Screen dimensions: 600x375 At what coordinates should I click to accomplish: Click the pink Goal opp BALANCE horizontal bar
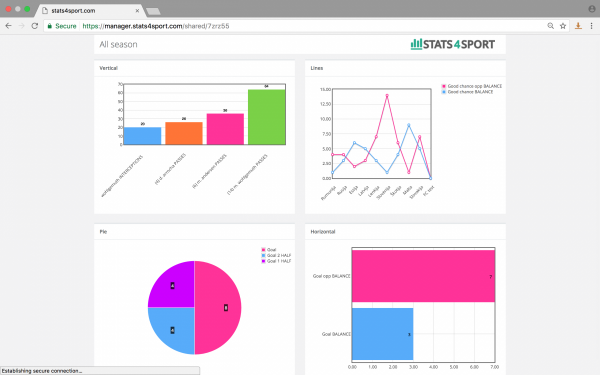pos(423,276)
